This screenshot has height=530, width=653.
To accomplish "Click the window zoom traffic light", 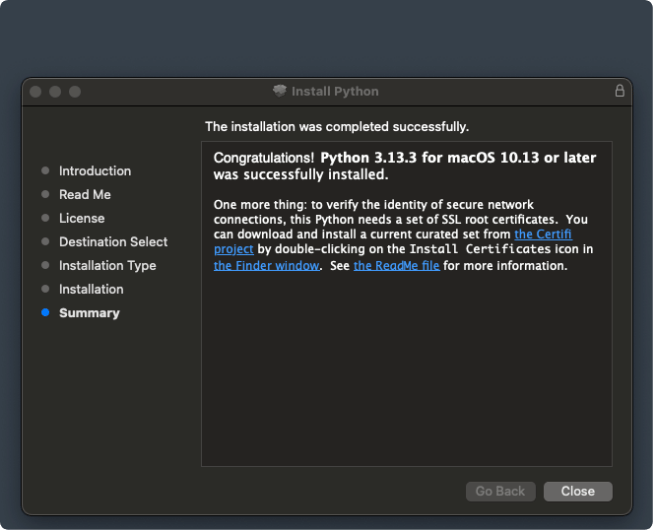I will (75, 92).
